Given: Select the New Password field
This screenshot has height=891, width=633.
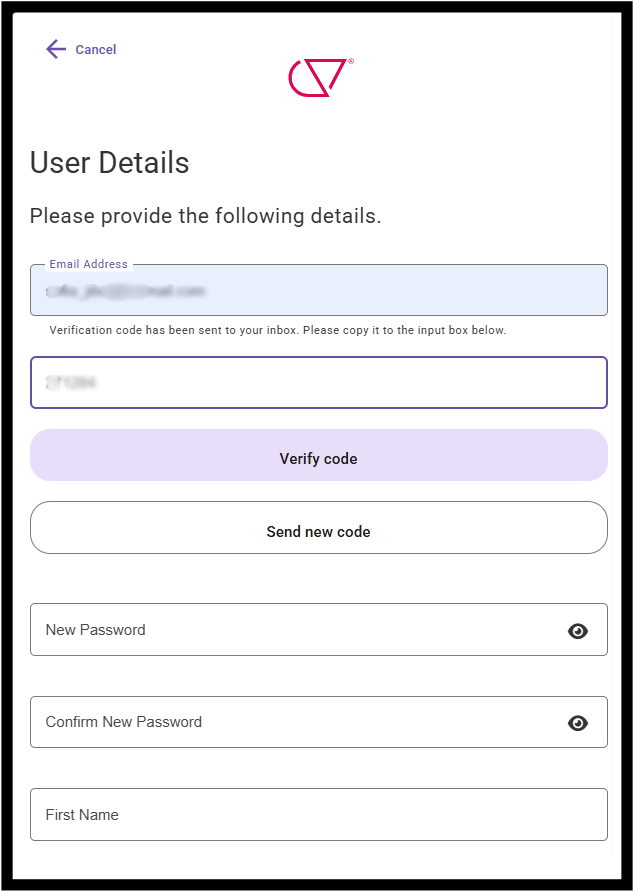Looking at the screenshot, I should 300,630.
